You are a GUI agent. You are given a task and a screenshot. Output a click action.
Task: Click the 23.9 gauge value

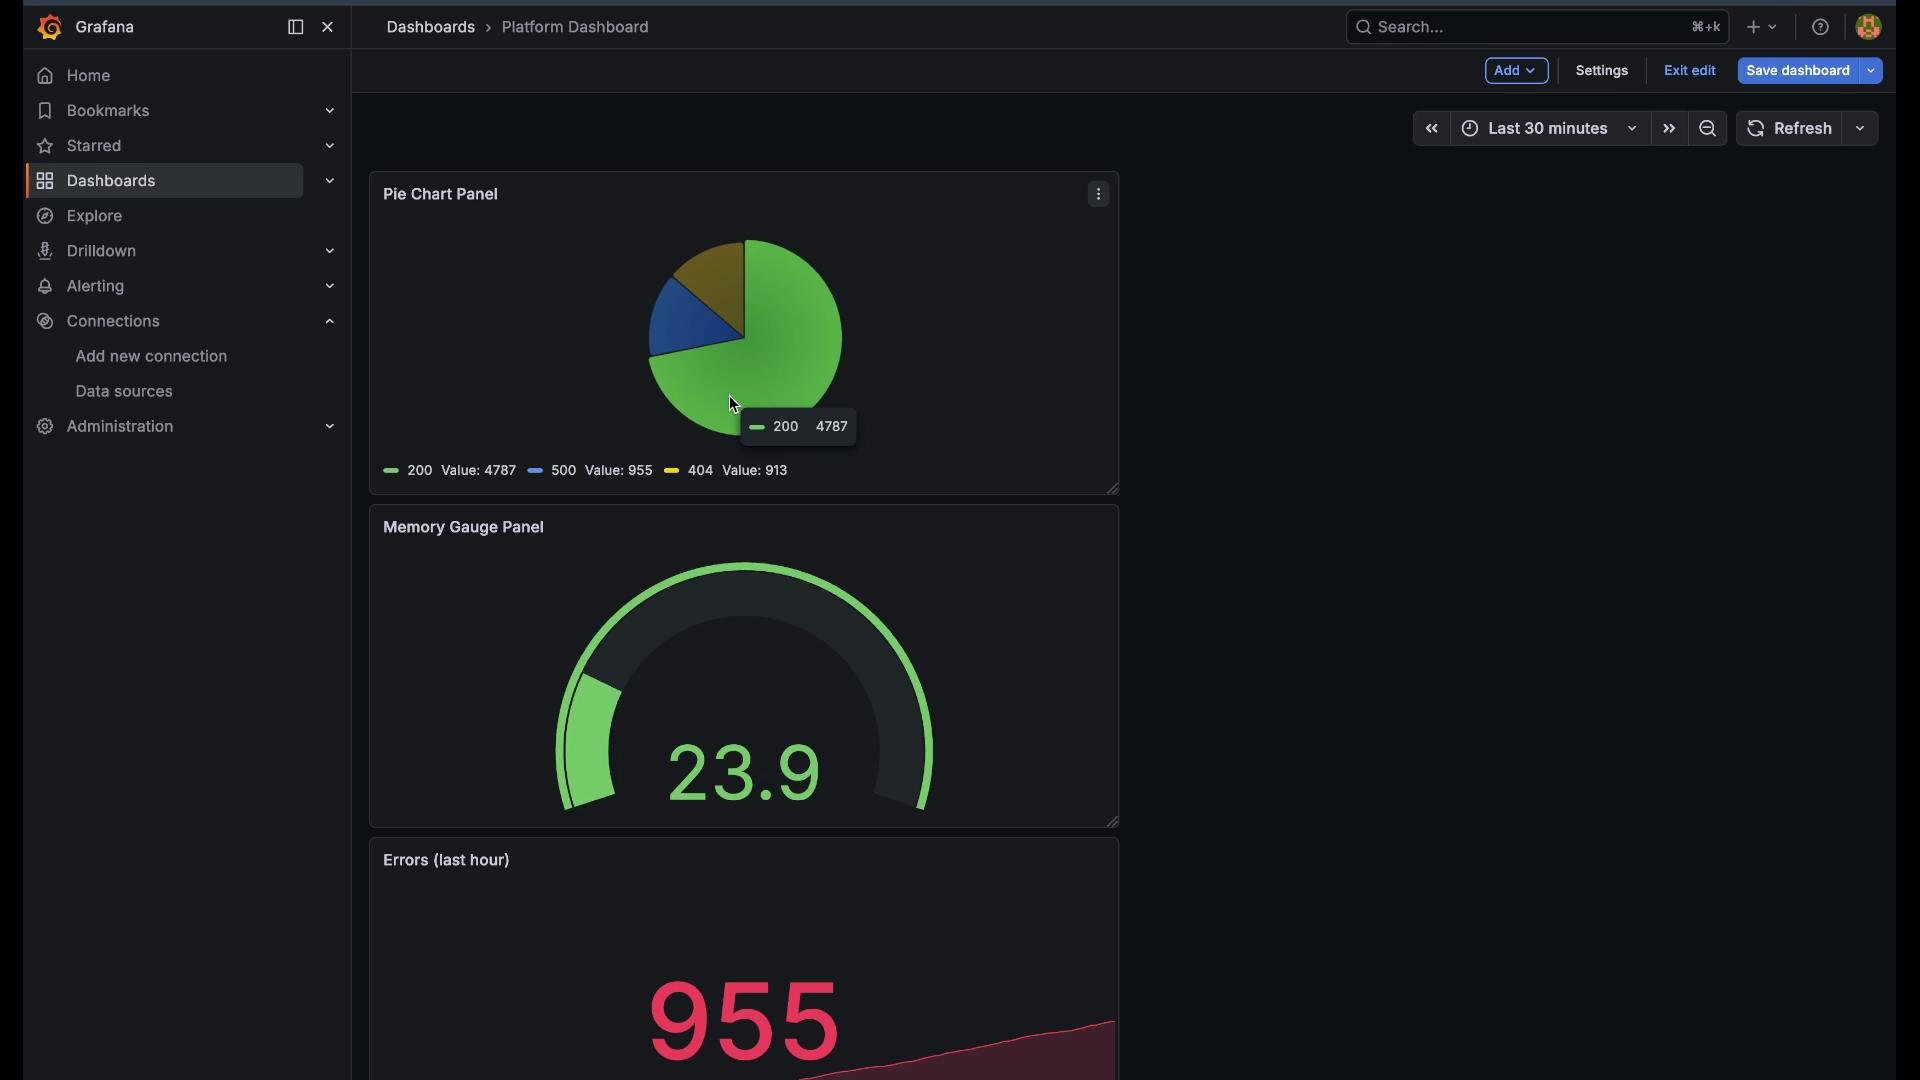744,773
